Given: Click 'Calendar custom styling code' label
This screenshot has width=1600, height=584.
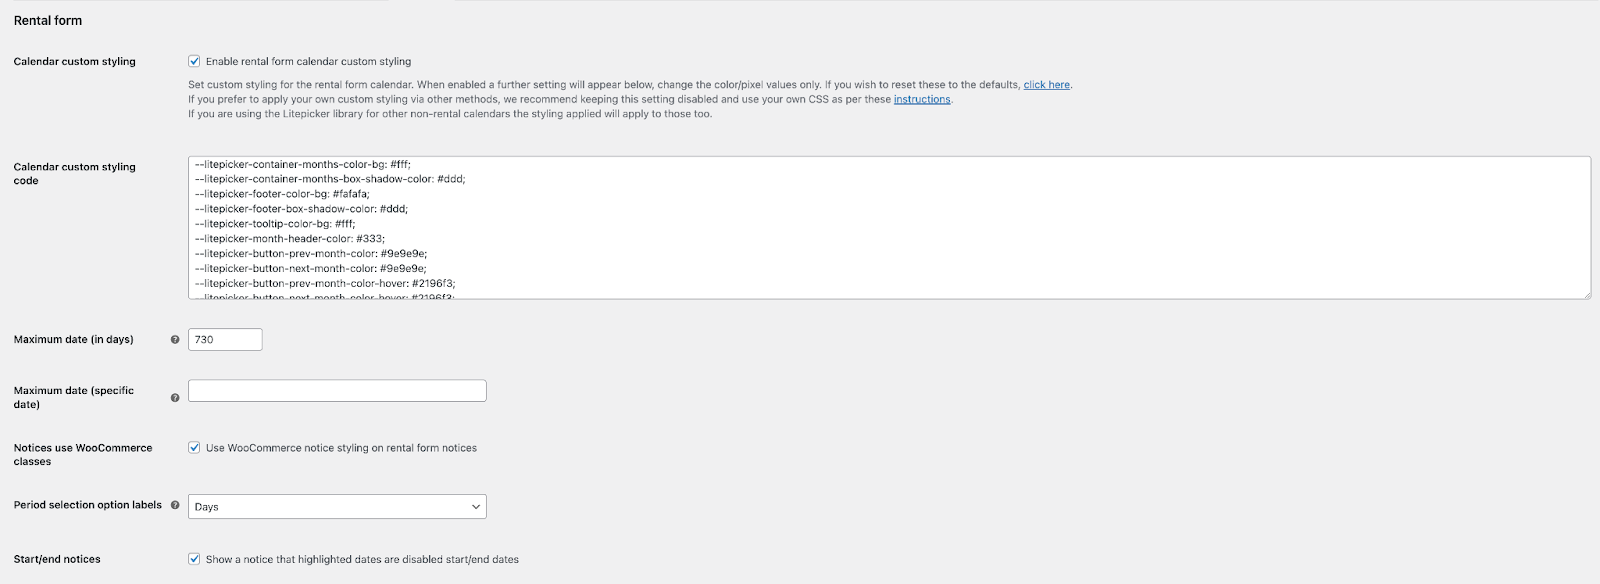Looking at the screenshot, I should [x=75, y=174].
